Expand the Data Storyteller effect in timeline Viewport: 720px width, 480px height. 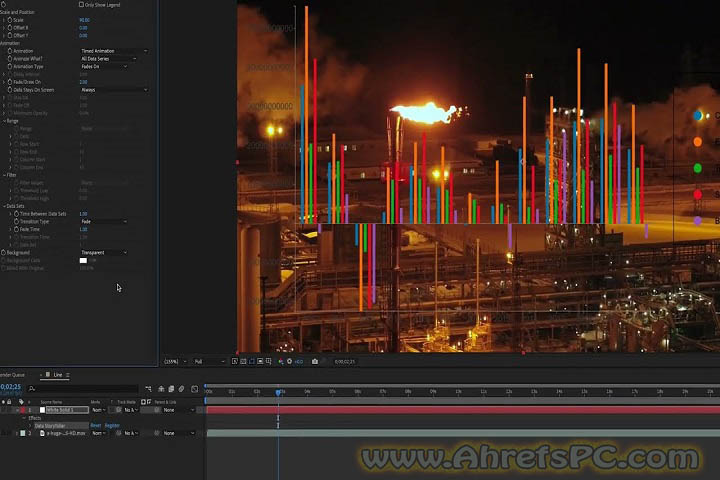click(x=30, y=426)
